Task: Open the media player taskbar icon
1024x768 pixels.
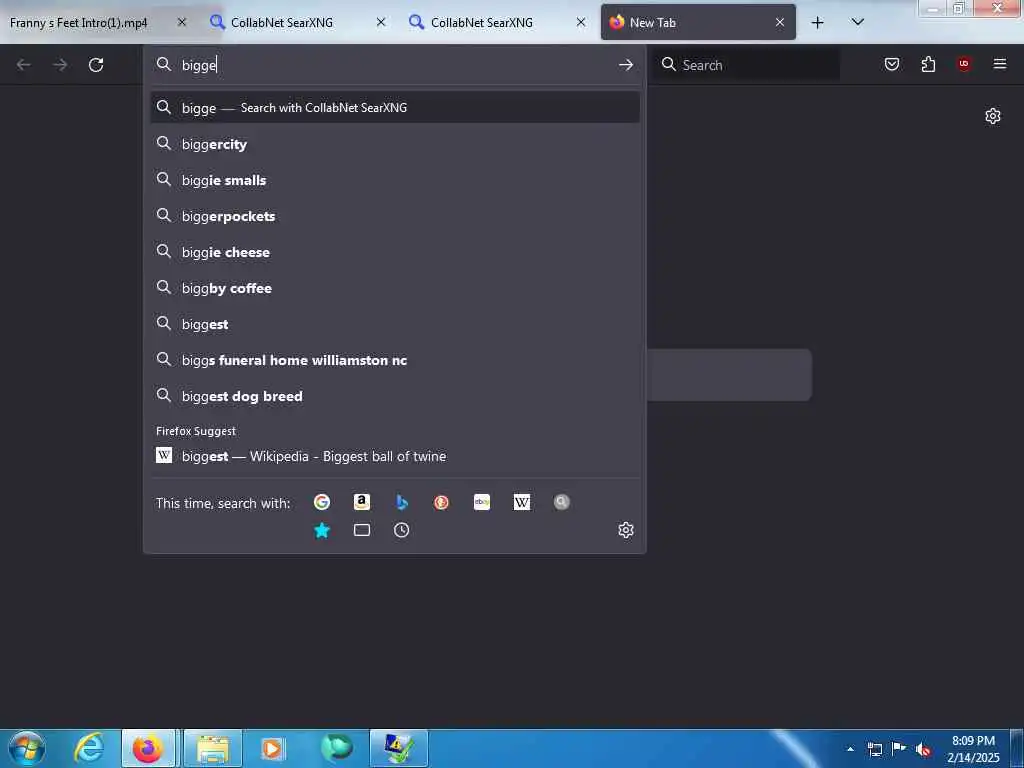Action: click(x=273, y=748)
